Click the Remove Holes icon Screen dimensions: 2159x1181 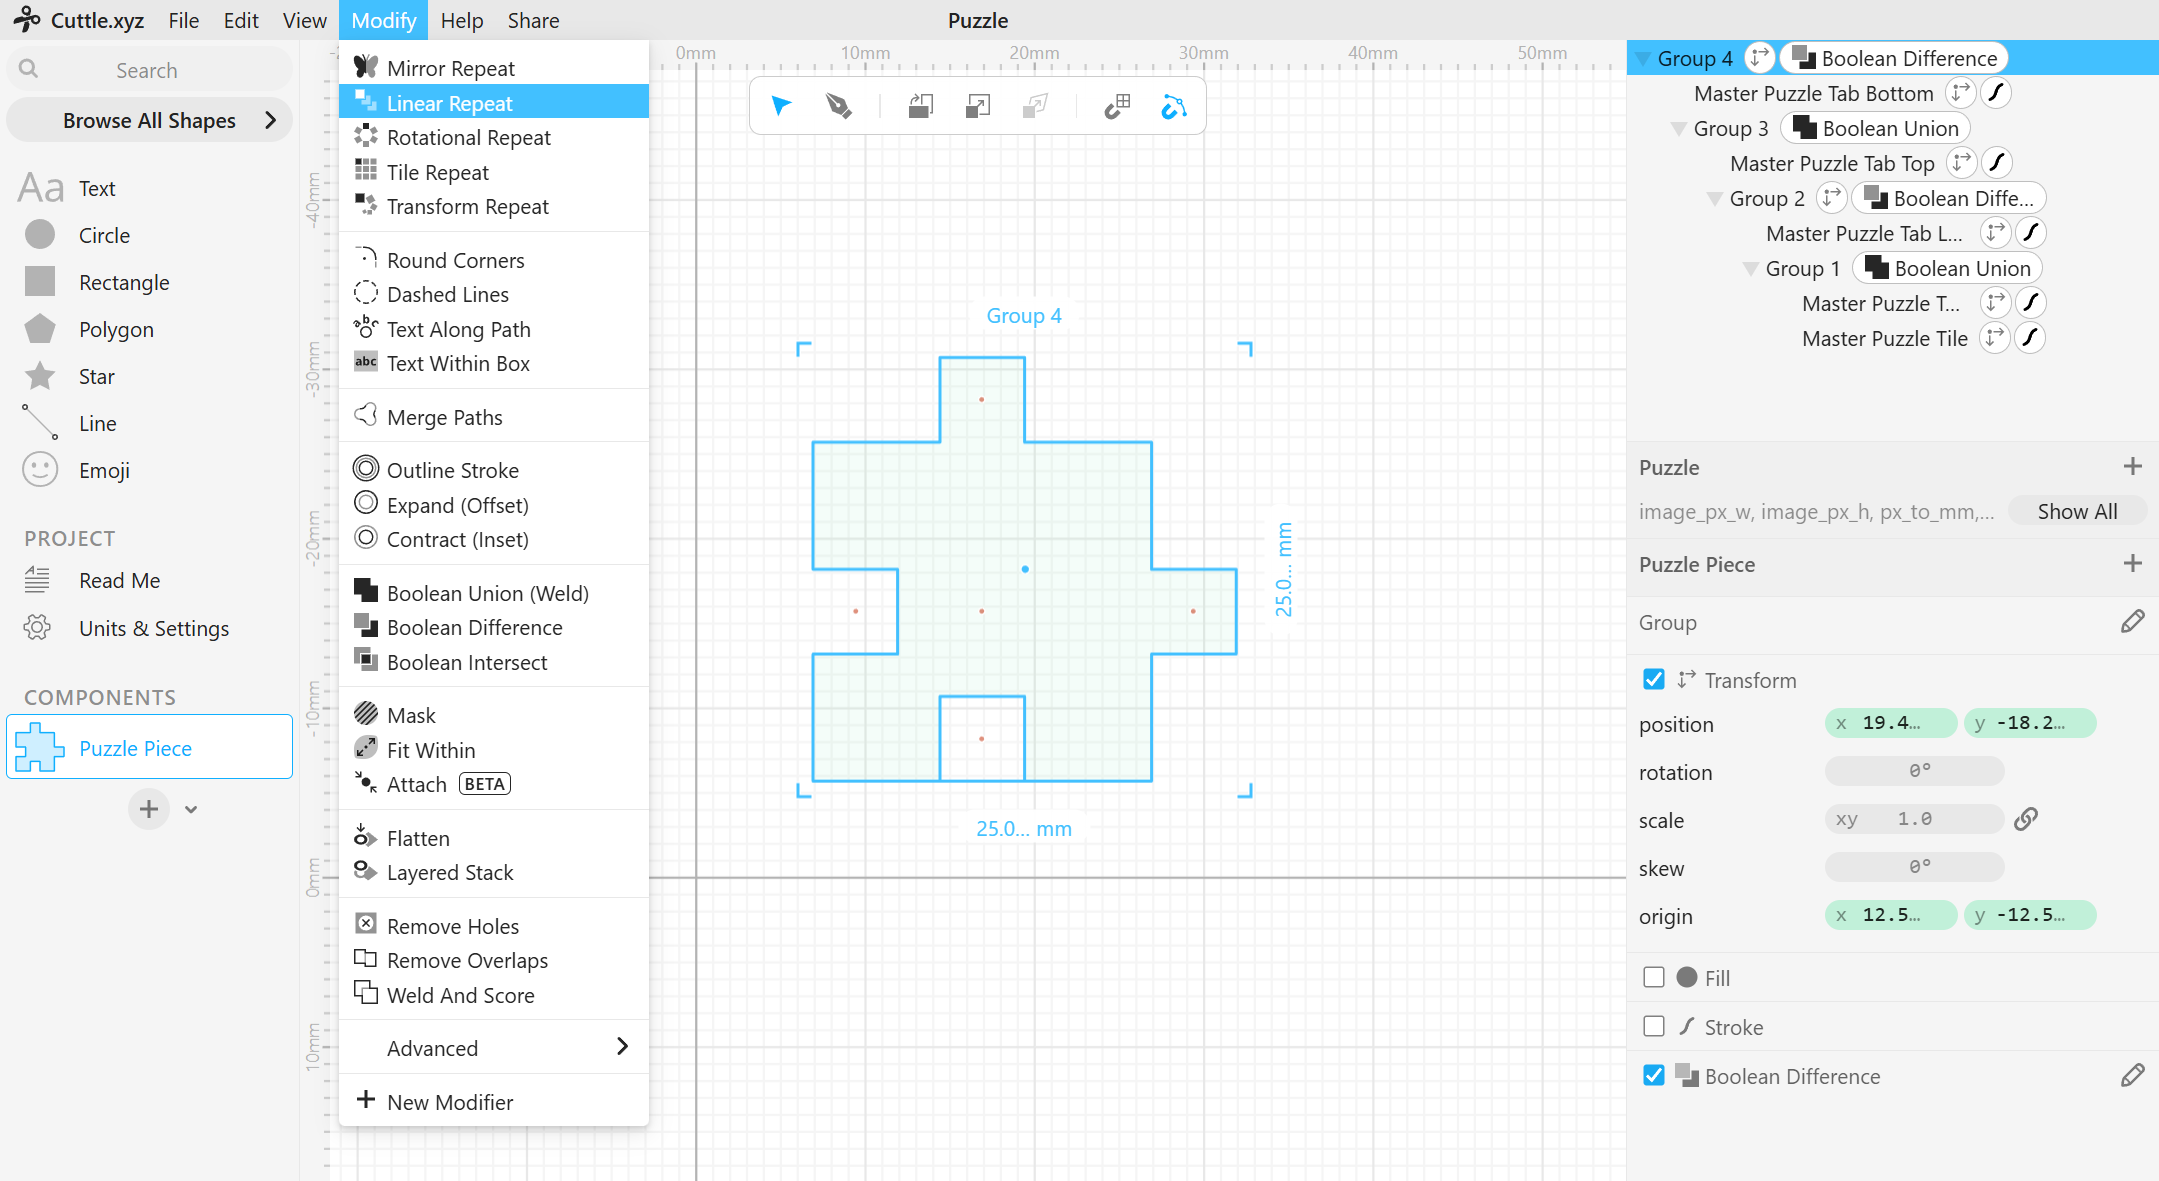click(366, 924)
